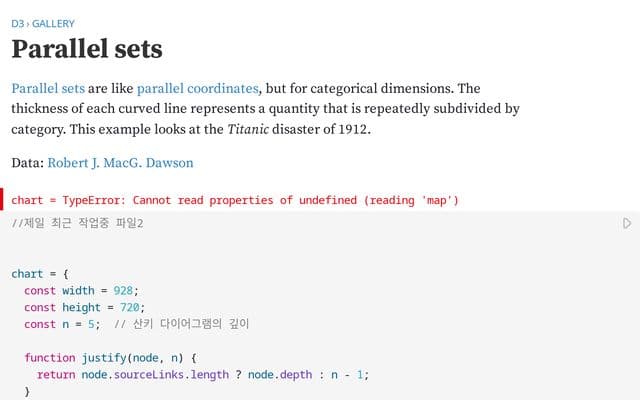Click the 'chart = {' line in the editor
The image size is (640, 400).
(40, 274)
